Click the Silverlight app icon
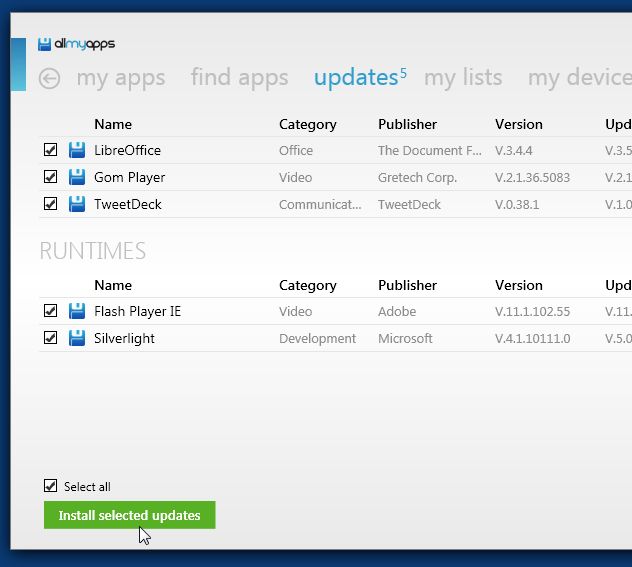The width and height of the screenshot is (632, 567). (77, 338)
